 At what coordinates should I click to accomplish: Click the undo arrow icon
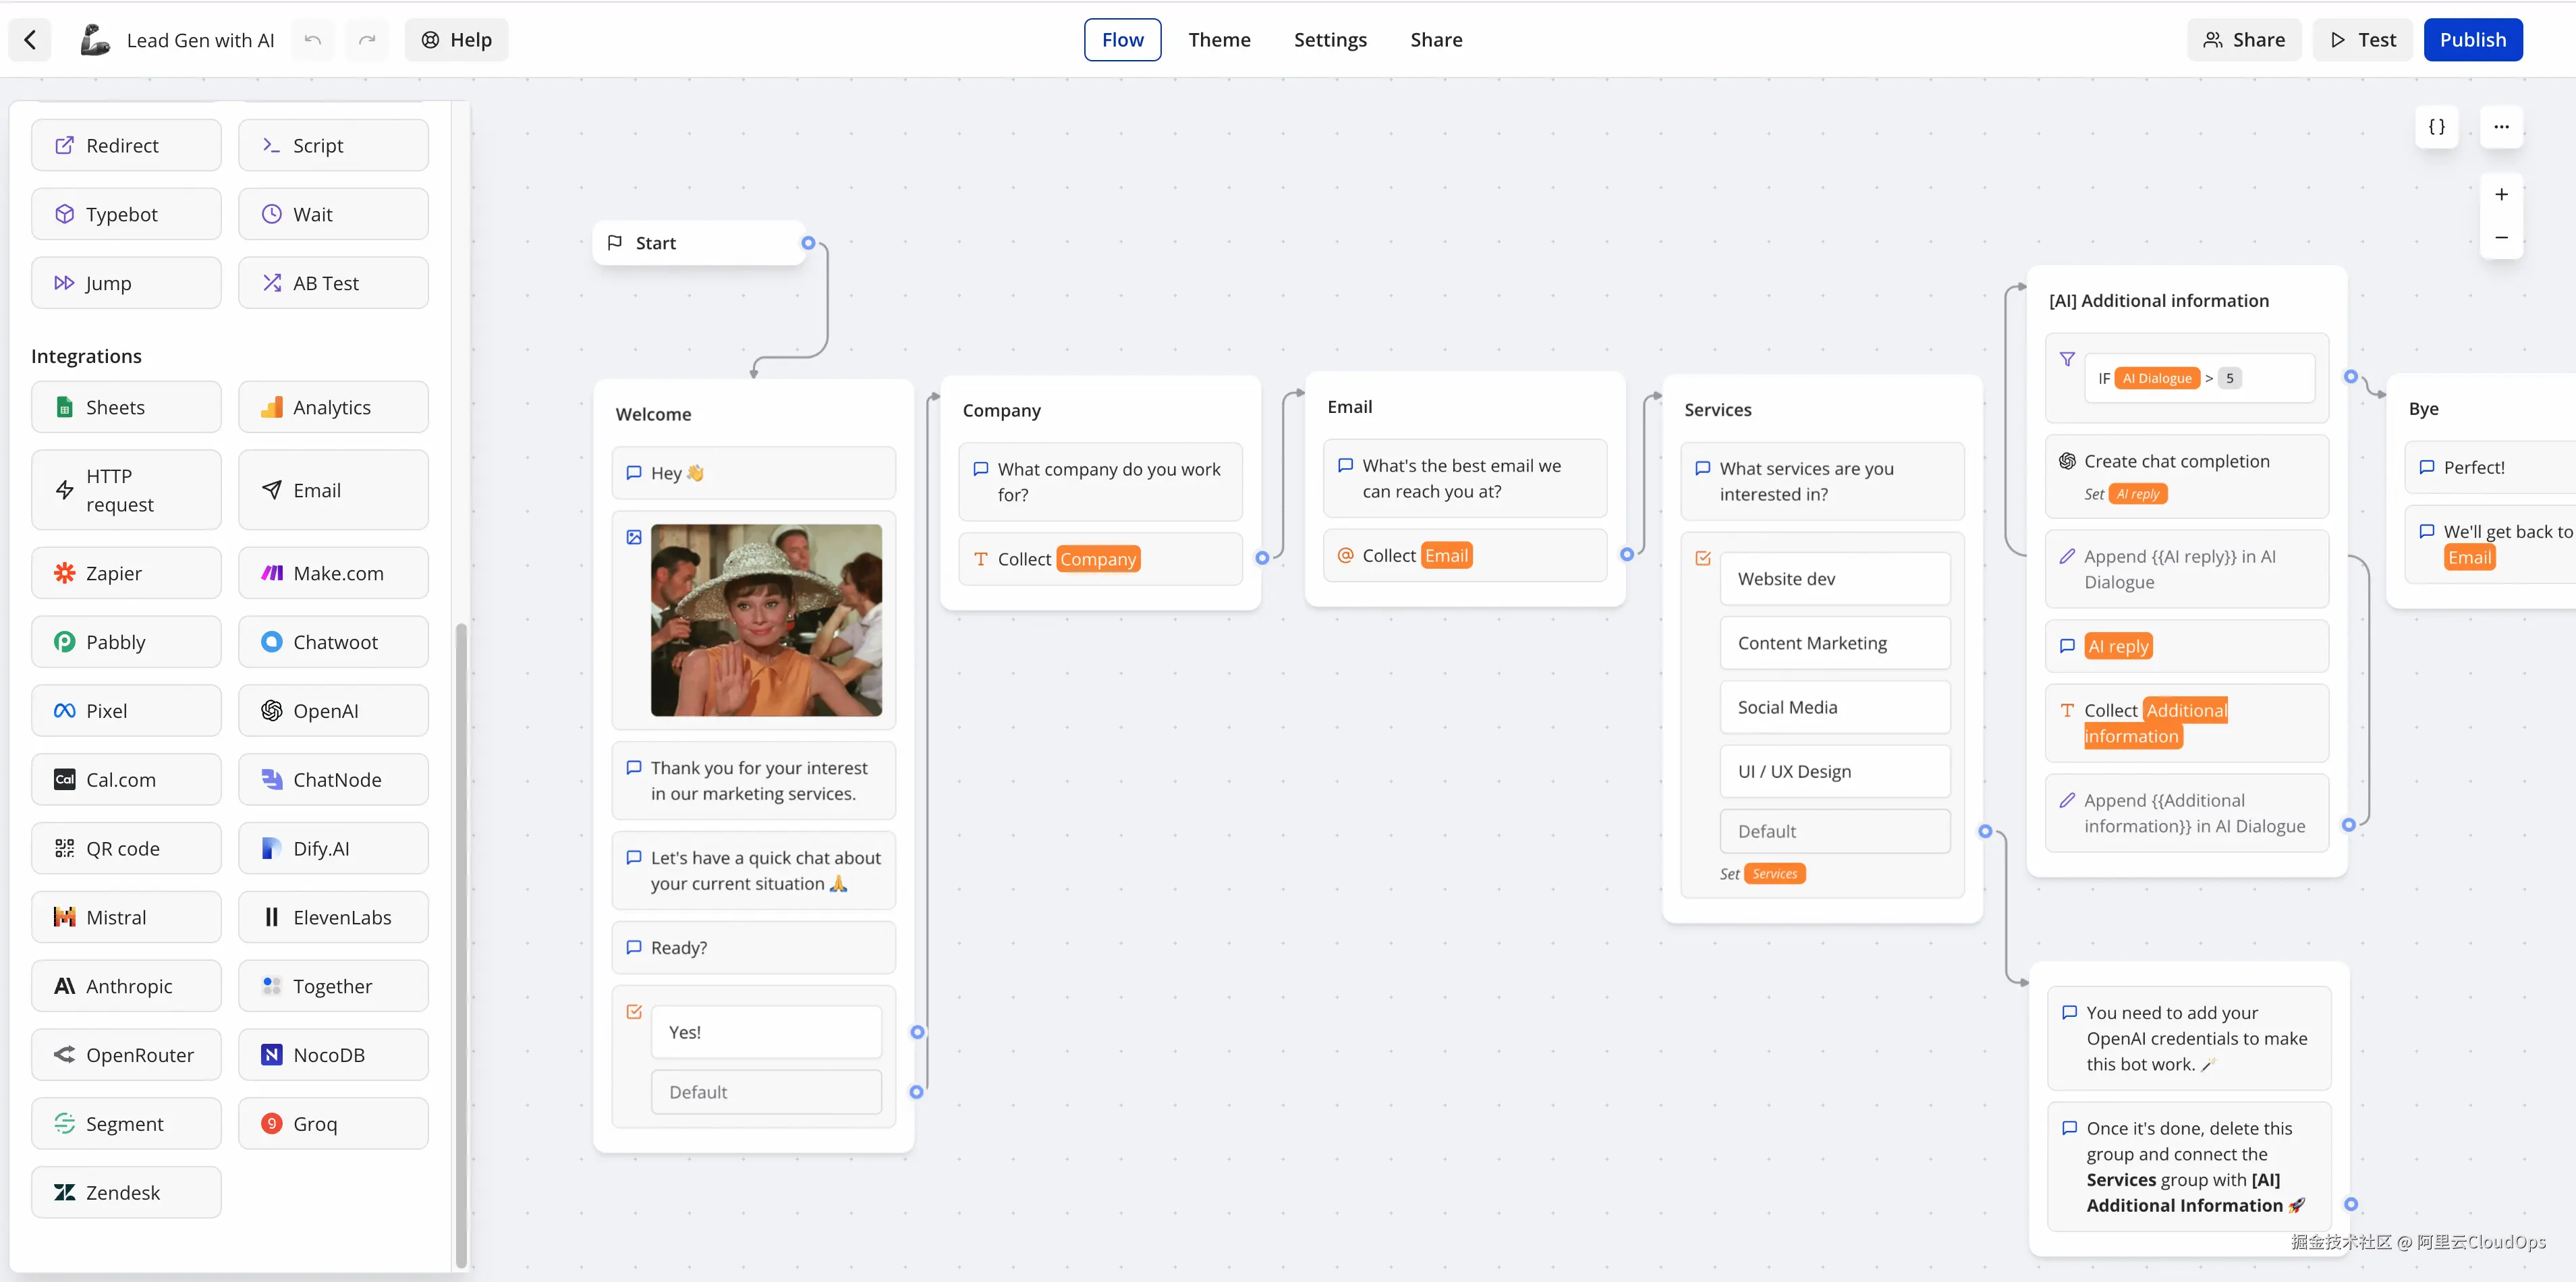(x=313, y=40)
